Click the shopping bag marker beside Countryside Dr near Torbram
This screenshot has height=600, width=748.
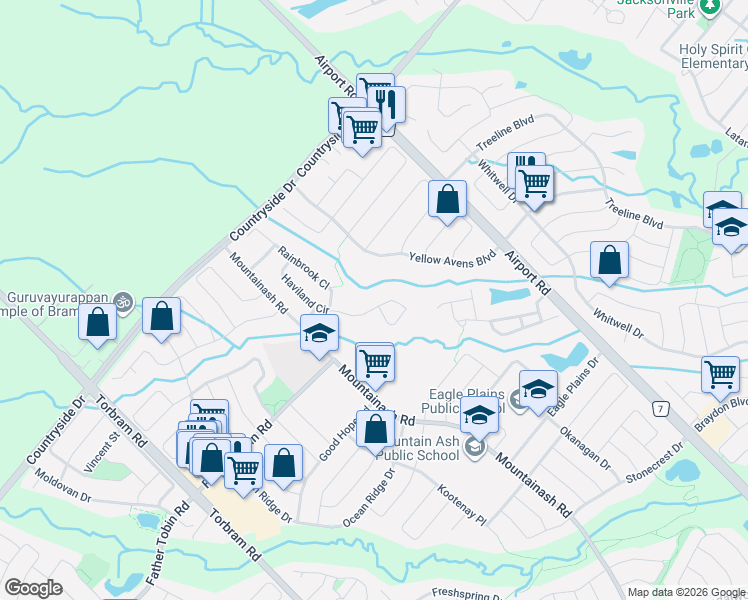coord(161,316)
